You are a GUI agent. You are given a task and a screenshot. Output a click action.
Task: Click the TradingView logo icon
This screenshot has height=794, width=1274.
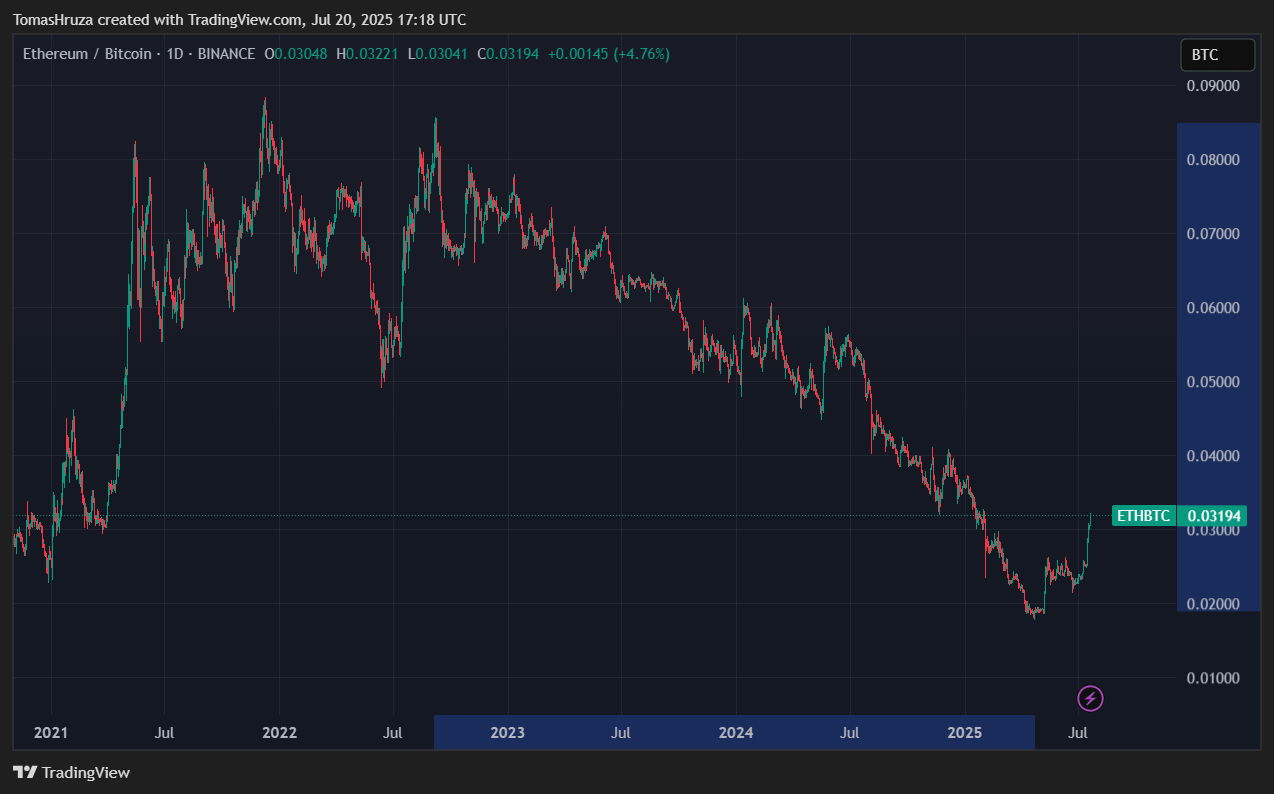[x=25, y=773]
